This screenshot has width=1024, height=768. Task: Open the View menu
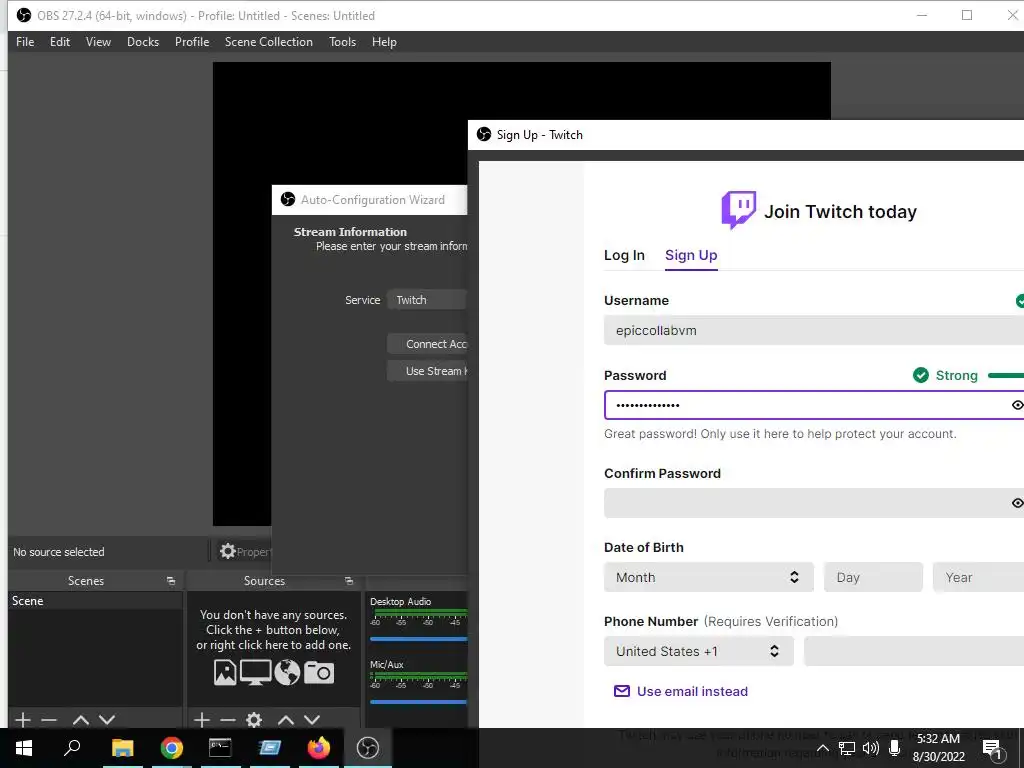tap(98, 42)
